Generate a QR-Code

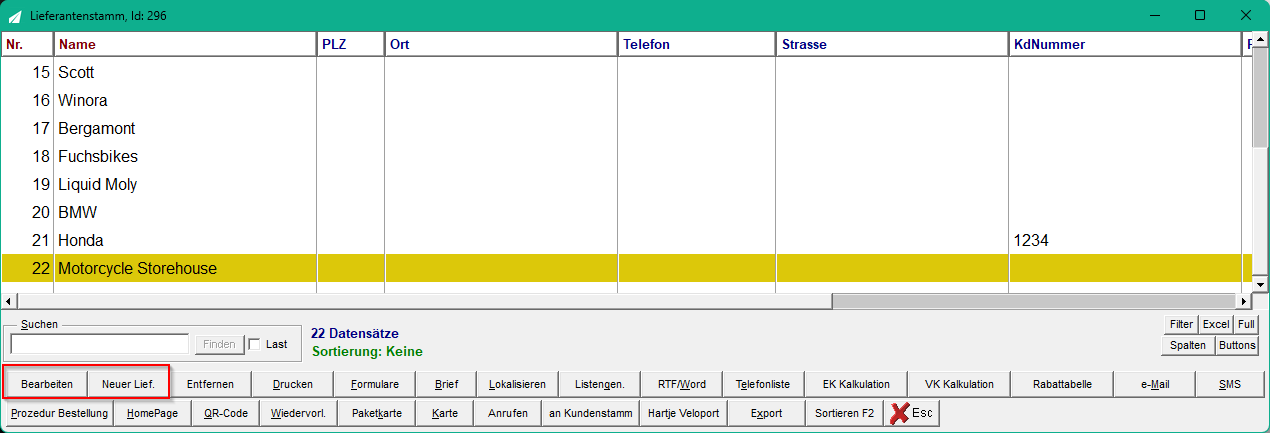coord(226,413)
